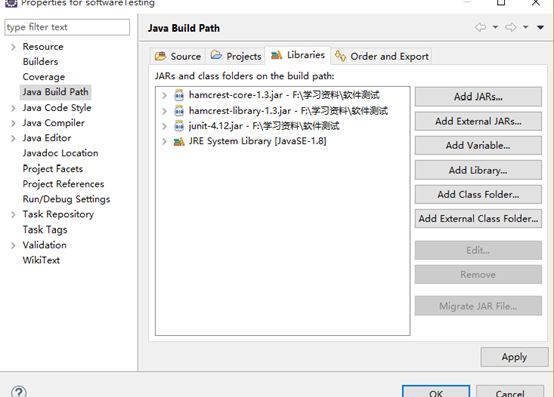
Task: Open the Order and Export tab
Action: (x=381, y=56)
